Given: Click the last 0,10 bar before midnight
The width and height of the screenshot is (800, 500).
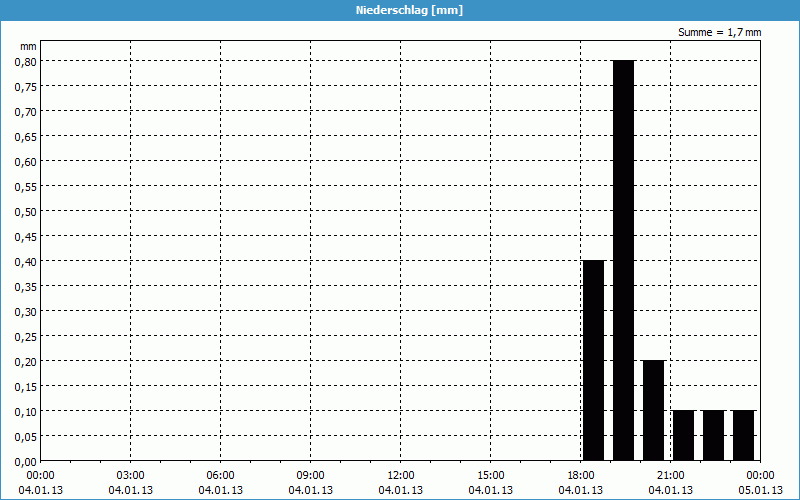Looking at the screenshot, I should [743, 435].
